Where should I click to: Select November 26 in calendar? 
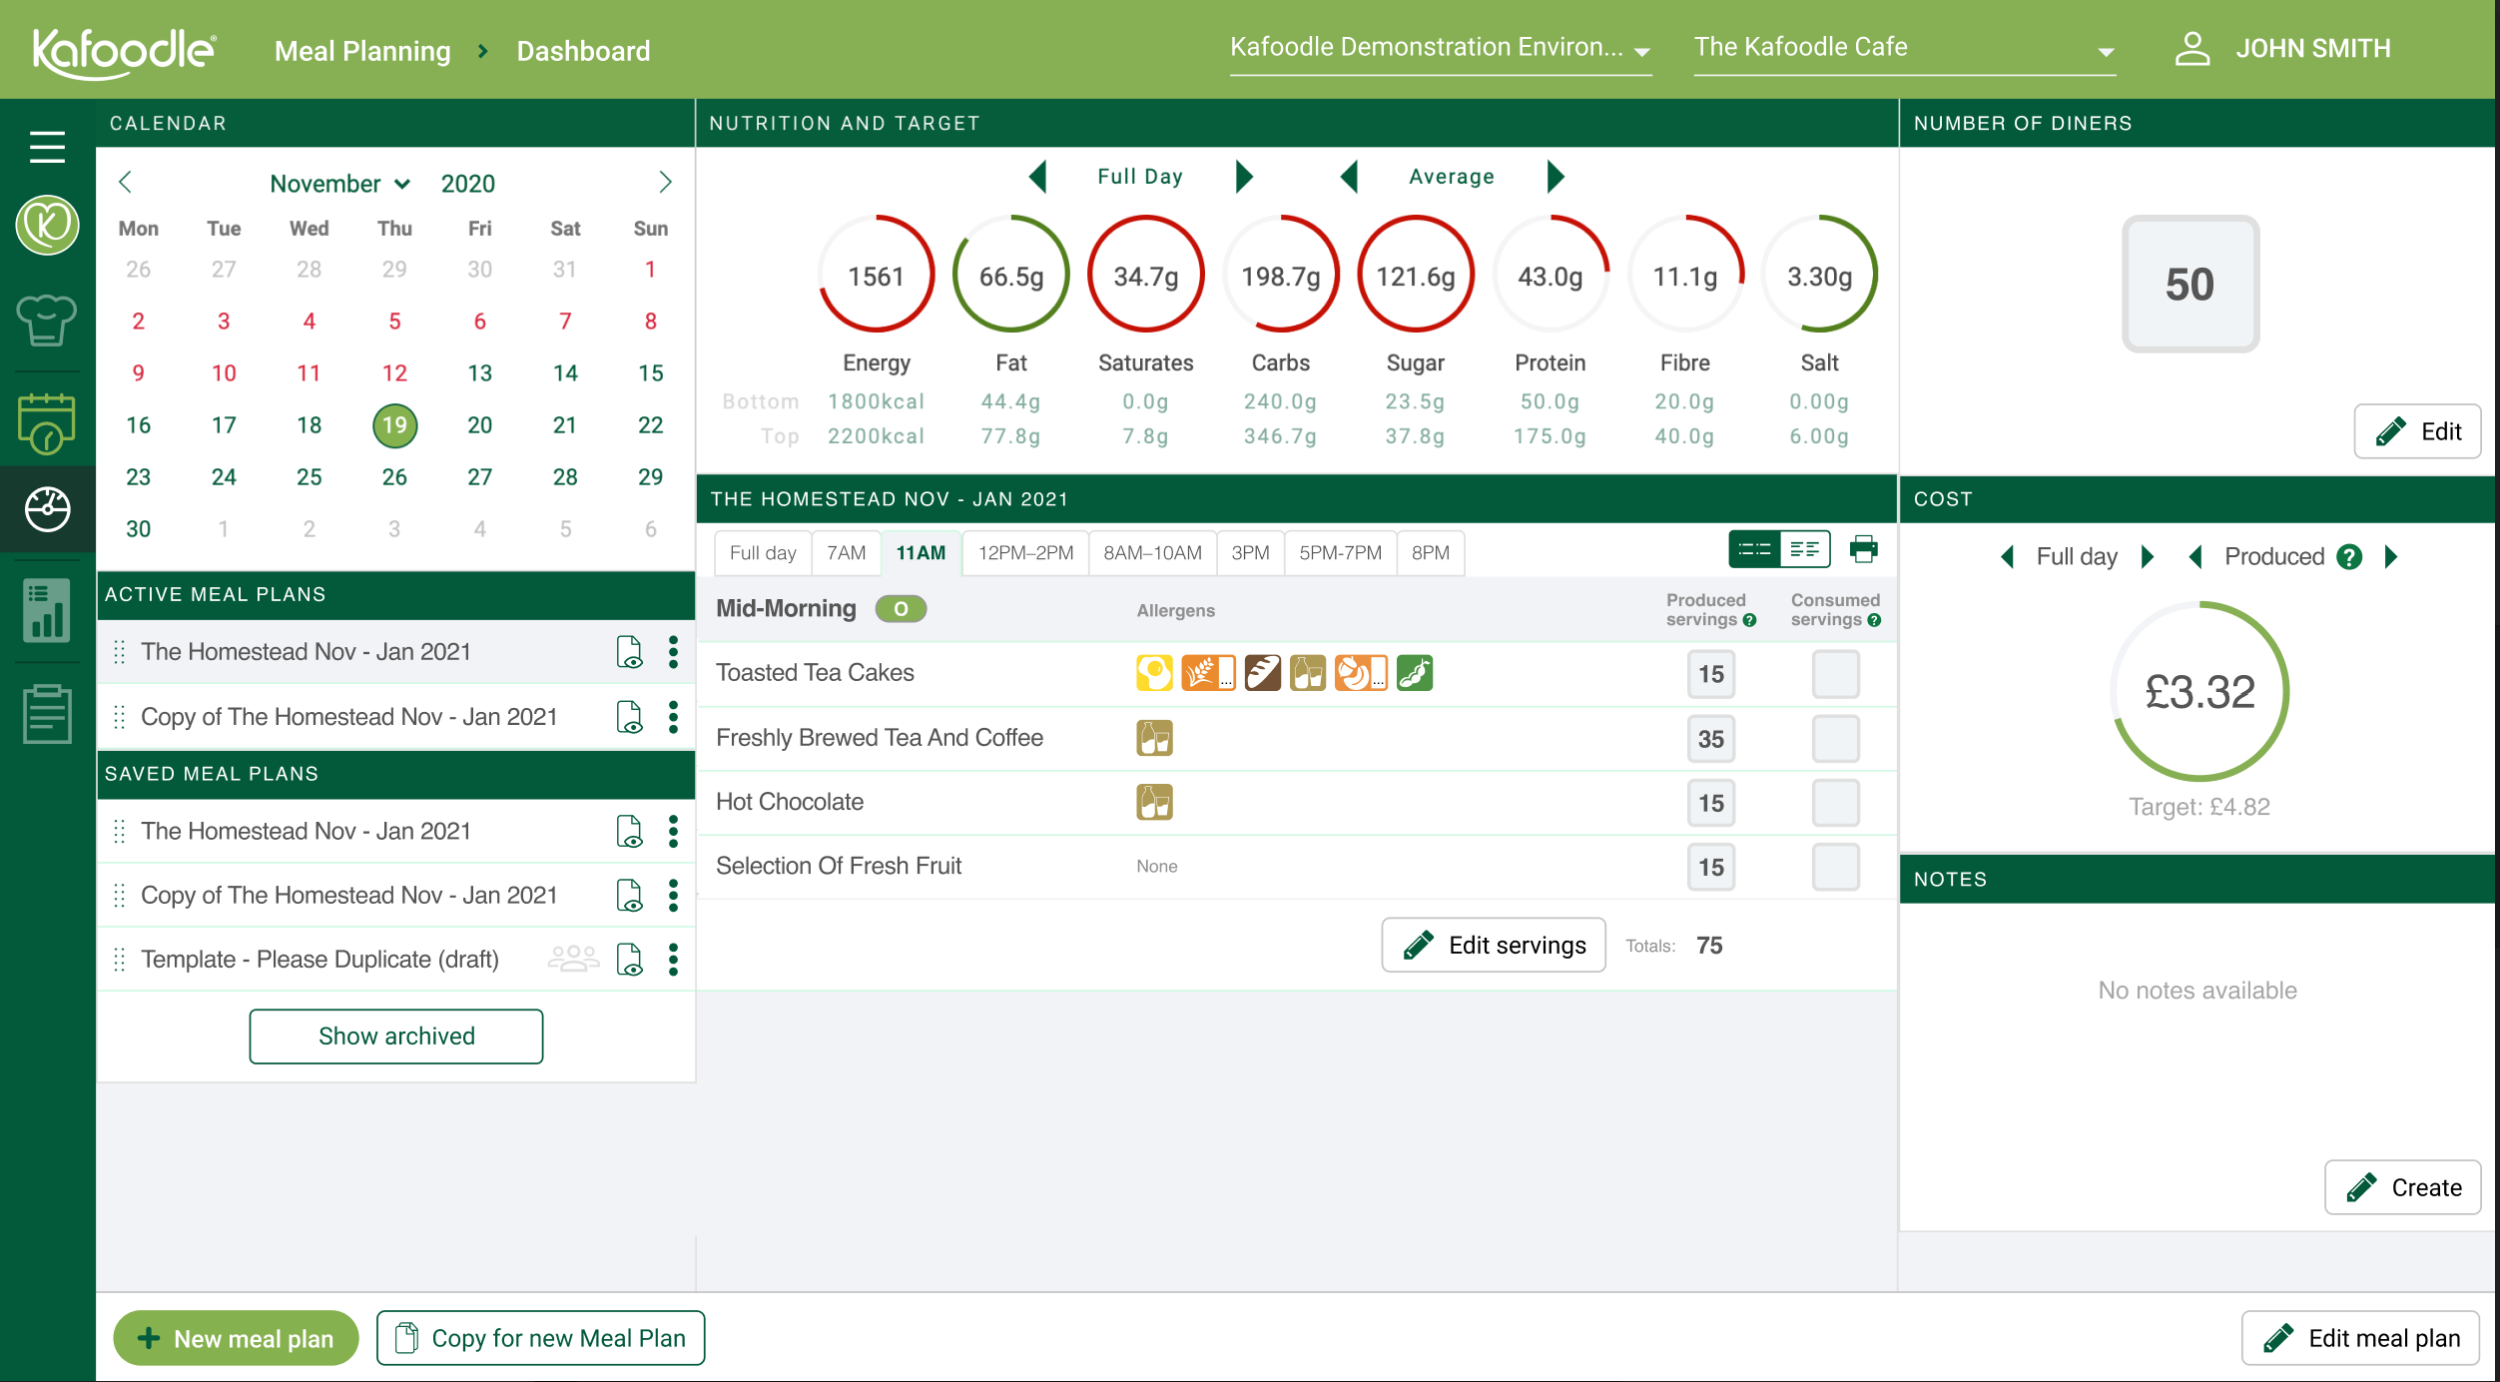click(x=394, y=477)
